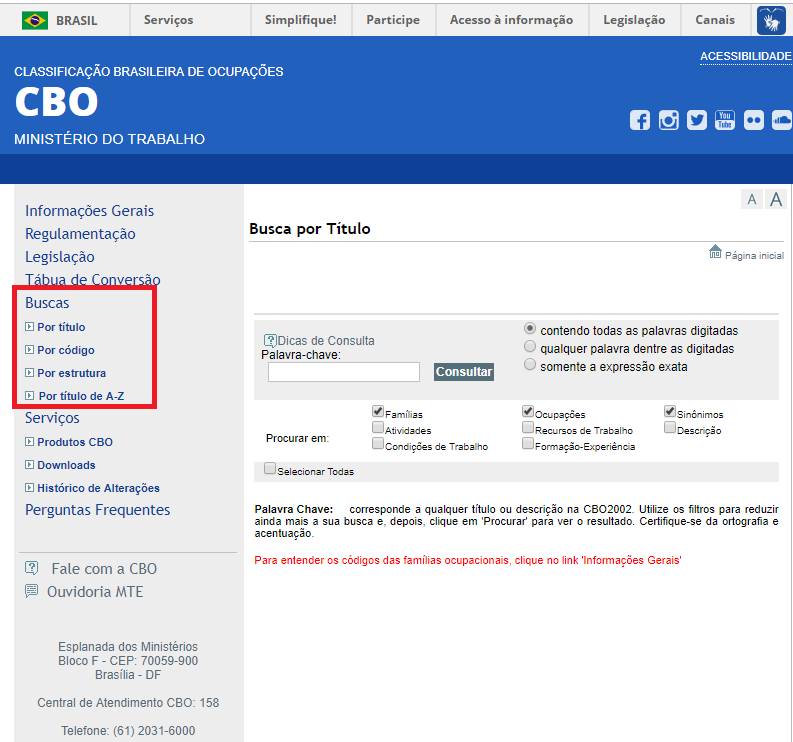
Task: Open 'Acesso à informação' in top bar
Action: [x=511, y=20]
